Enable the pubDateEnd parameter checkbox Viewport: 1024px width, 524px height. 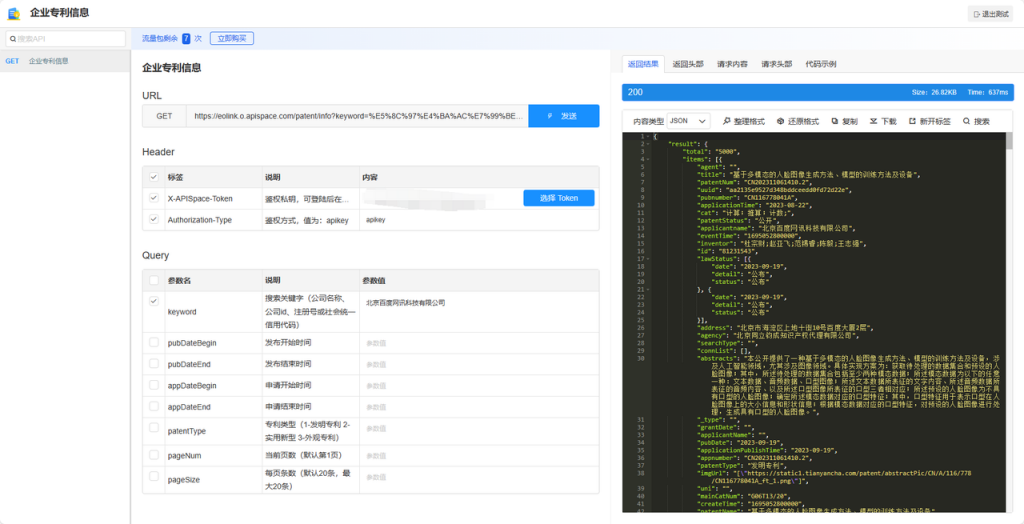[153, 363]
